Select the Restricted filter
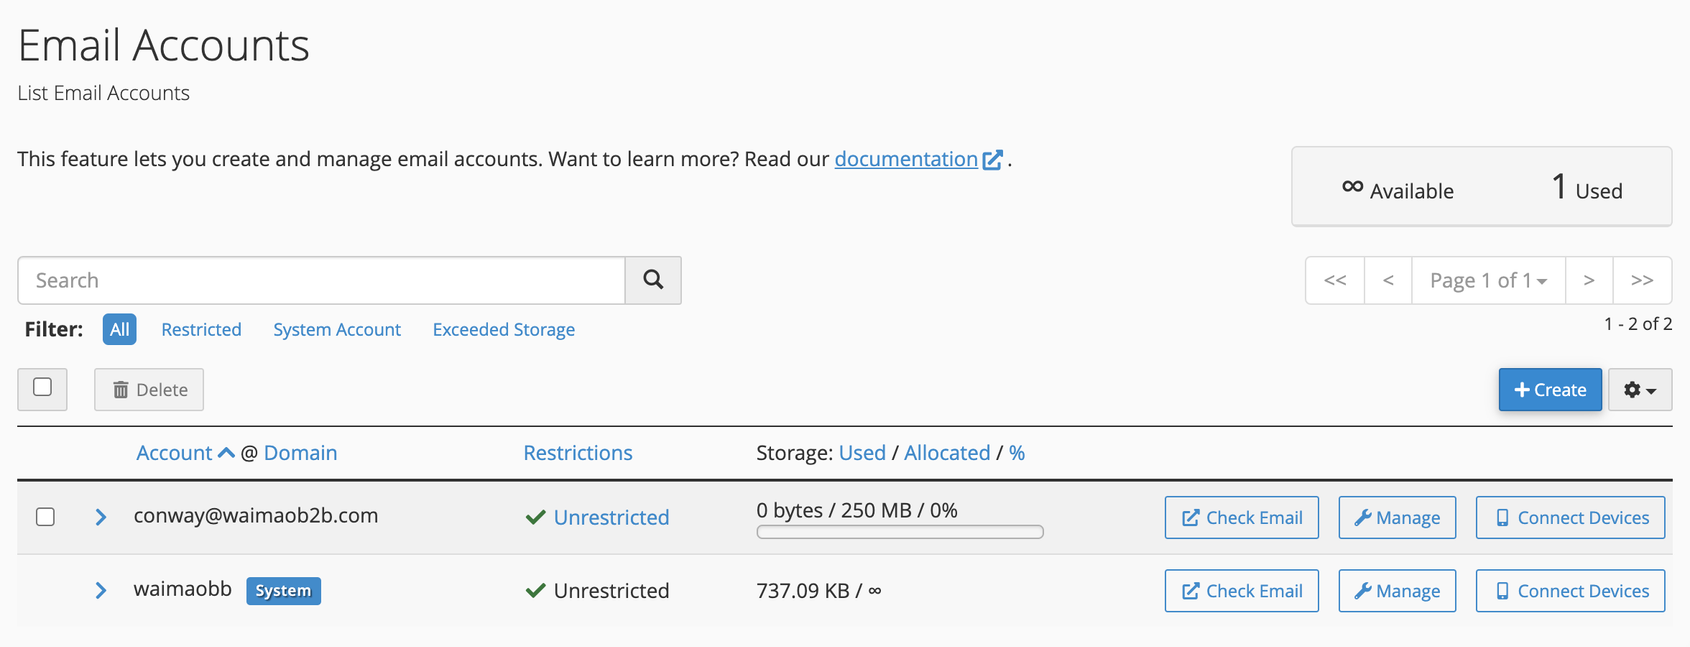The width and height of the screenshot is (1690, 647). pyautogui.click(x=201, y=330)
